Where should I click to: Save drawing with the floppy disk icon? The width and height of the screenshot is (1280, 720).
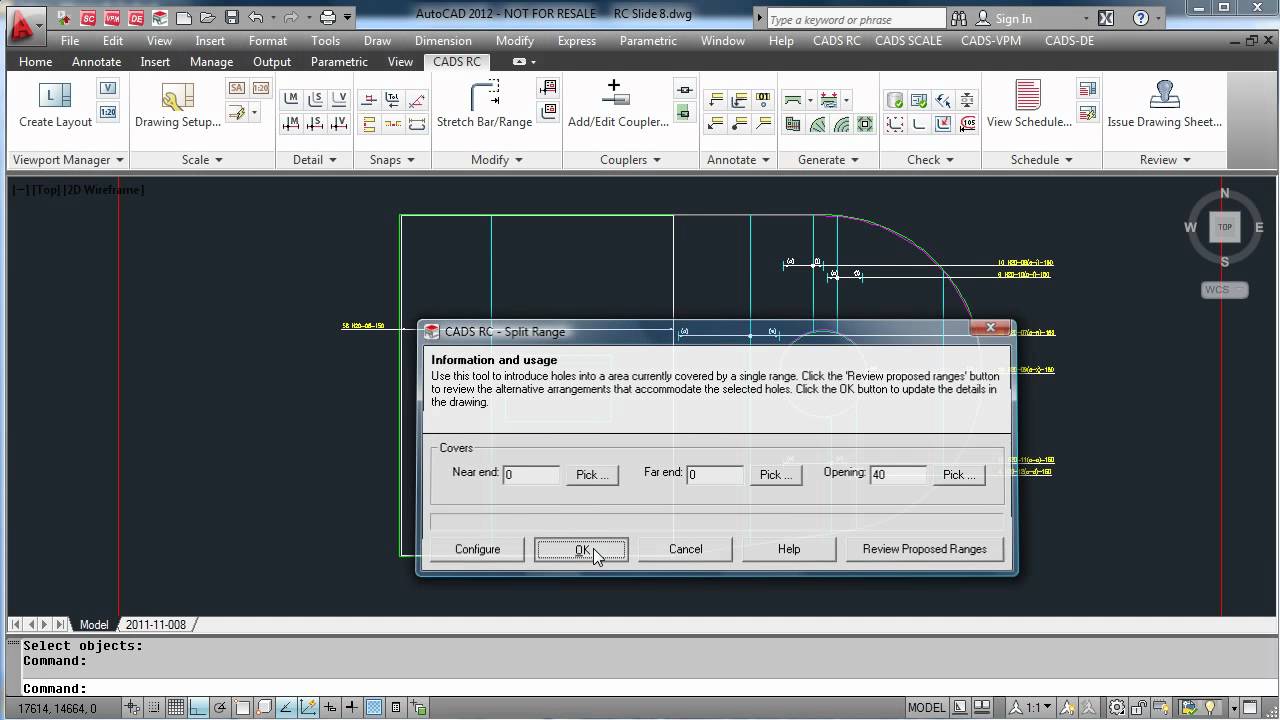tap(231, 18)
